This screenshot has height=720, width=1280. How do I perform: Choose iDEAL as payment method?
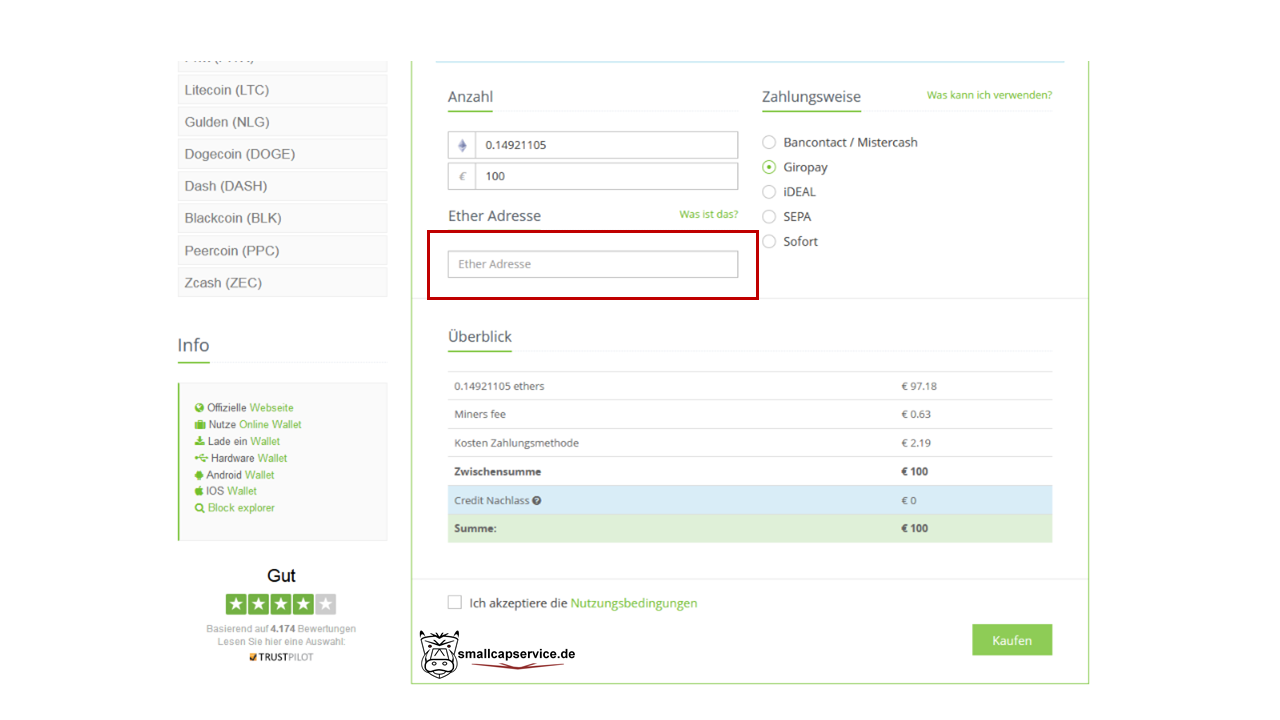pos(769,192)
